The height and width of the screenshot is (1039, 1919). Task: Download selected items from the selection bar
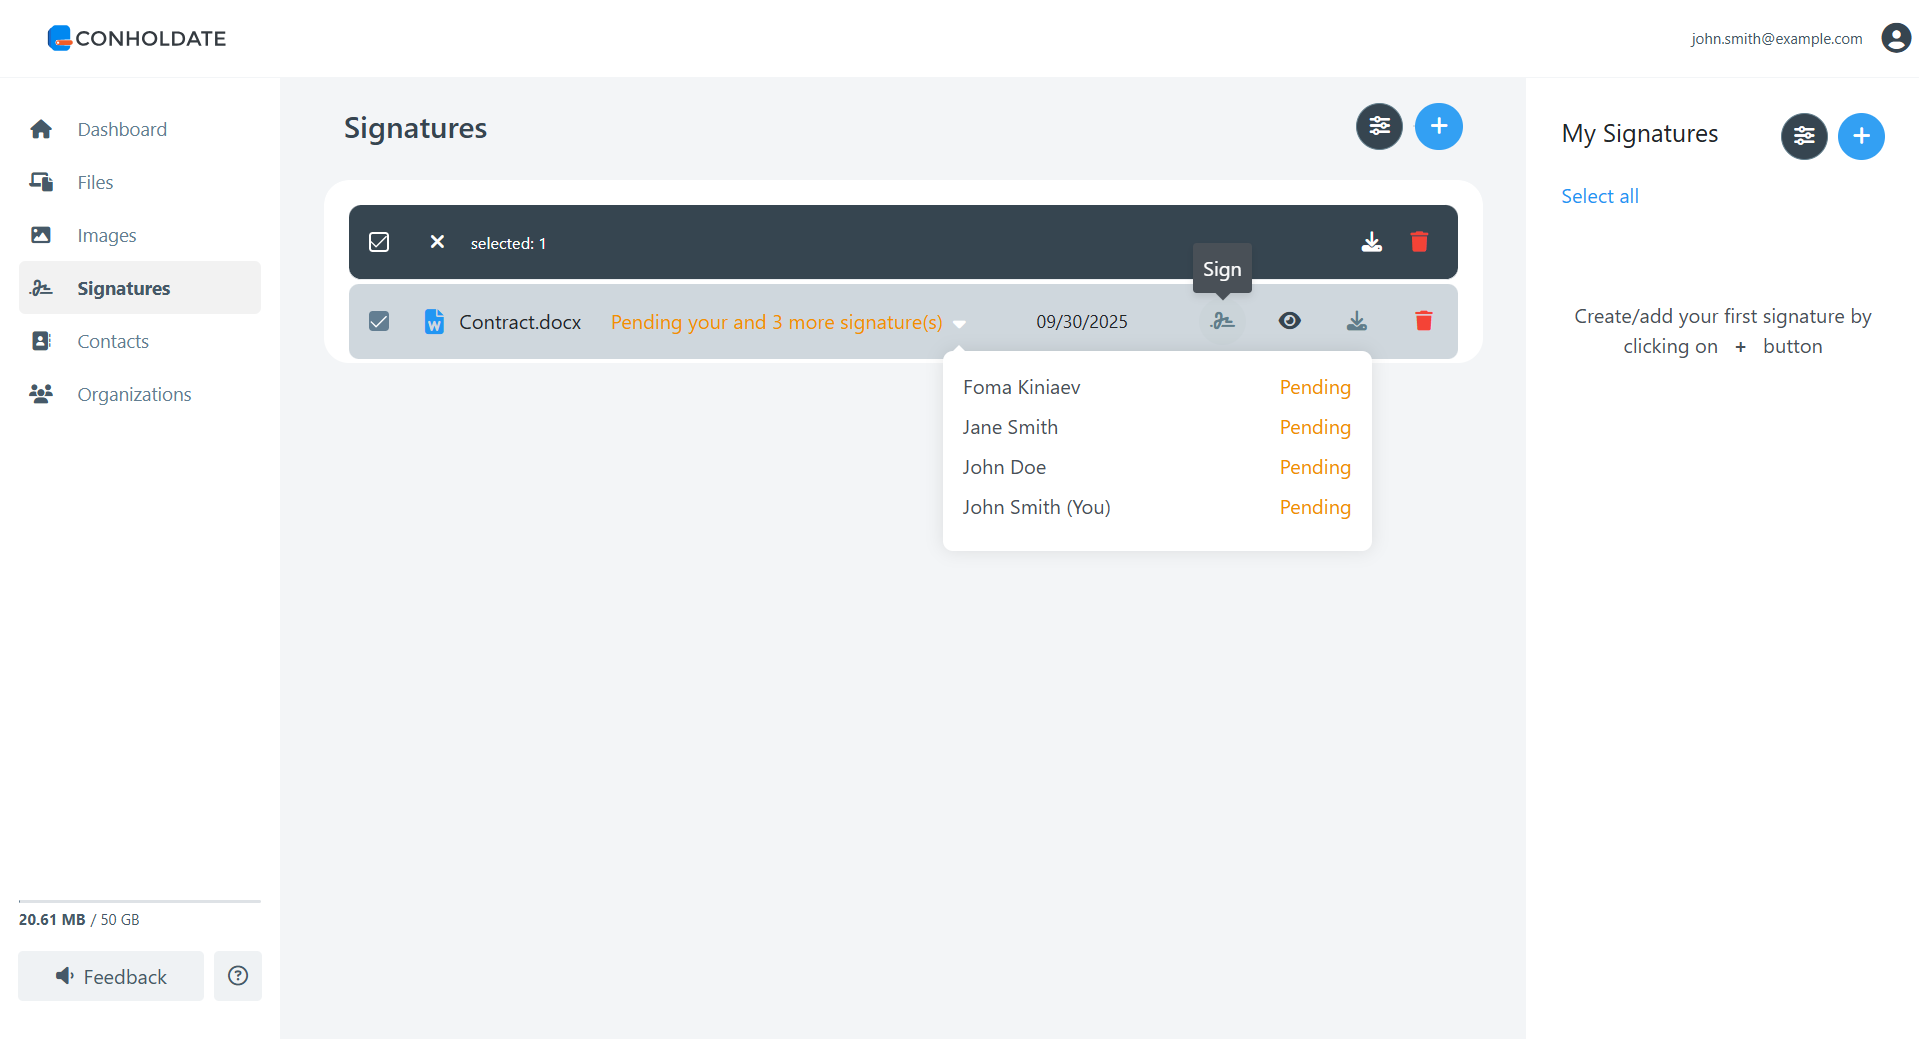click(x=1371, y=242)
